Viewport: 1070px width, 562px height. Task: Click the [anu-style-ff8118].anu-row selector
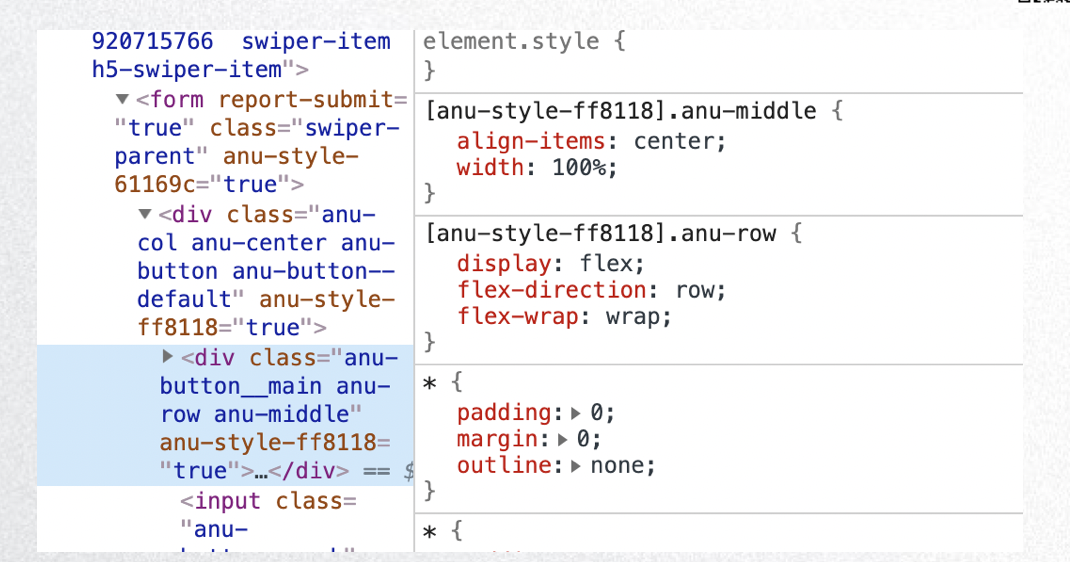click(601, 234)
